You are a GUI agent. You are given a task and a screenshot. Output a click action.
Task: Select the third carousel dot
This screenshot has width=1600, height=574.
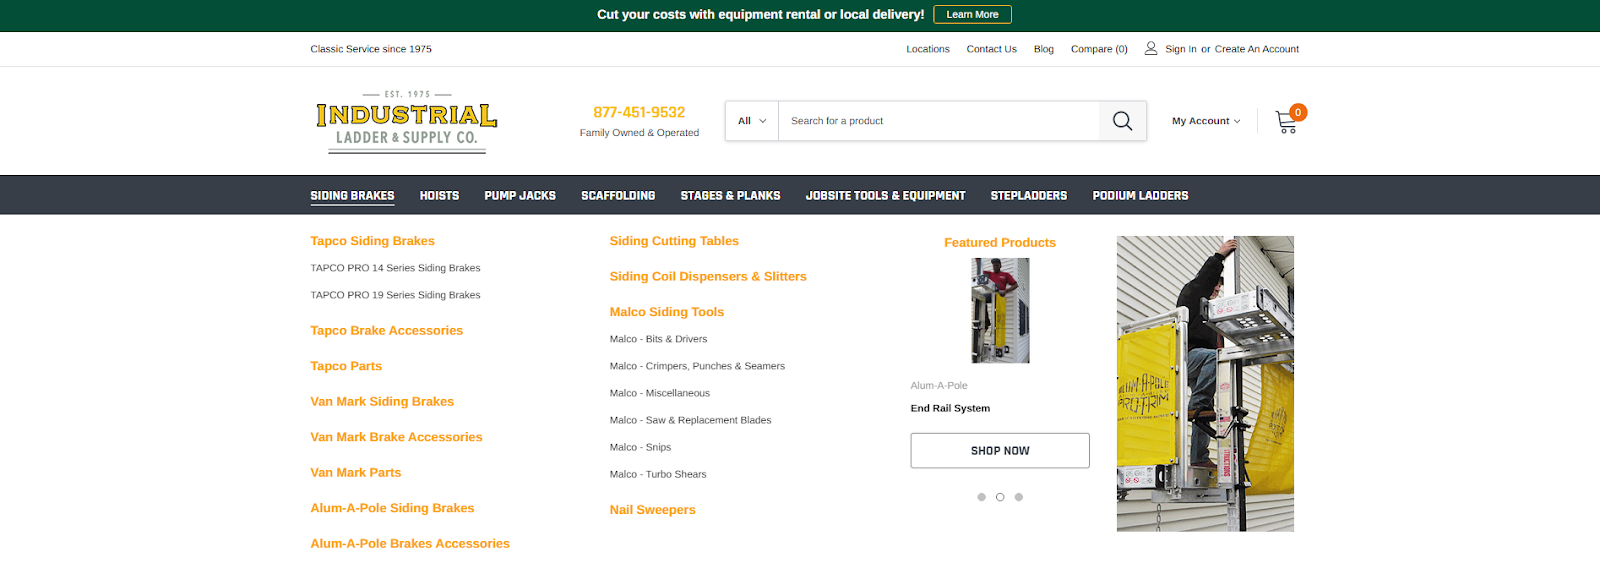tap(1019, 497)
